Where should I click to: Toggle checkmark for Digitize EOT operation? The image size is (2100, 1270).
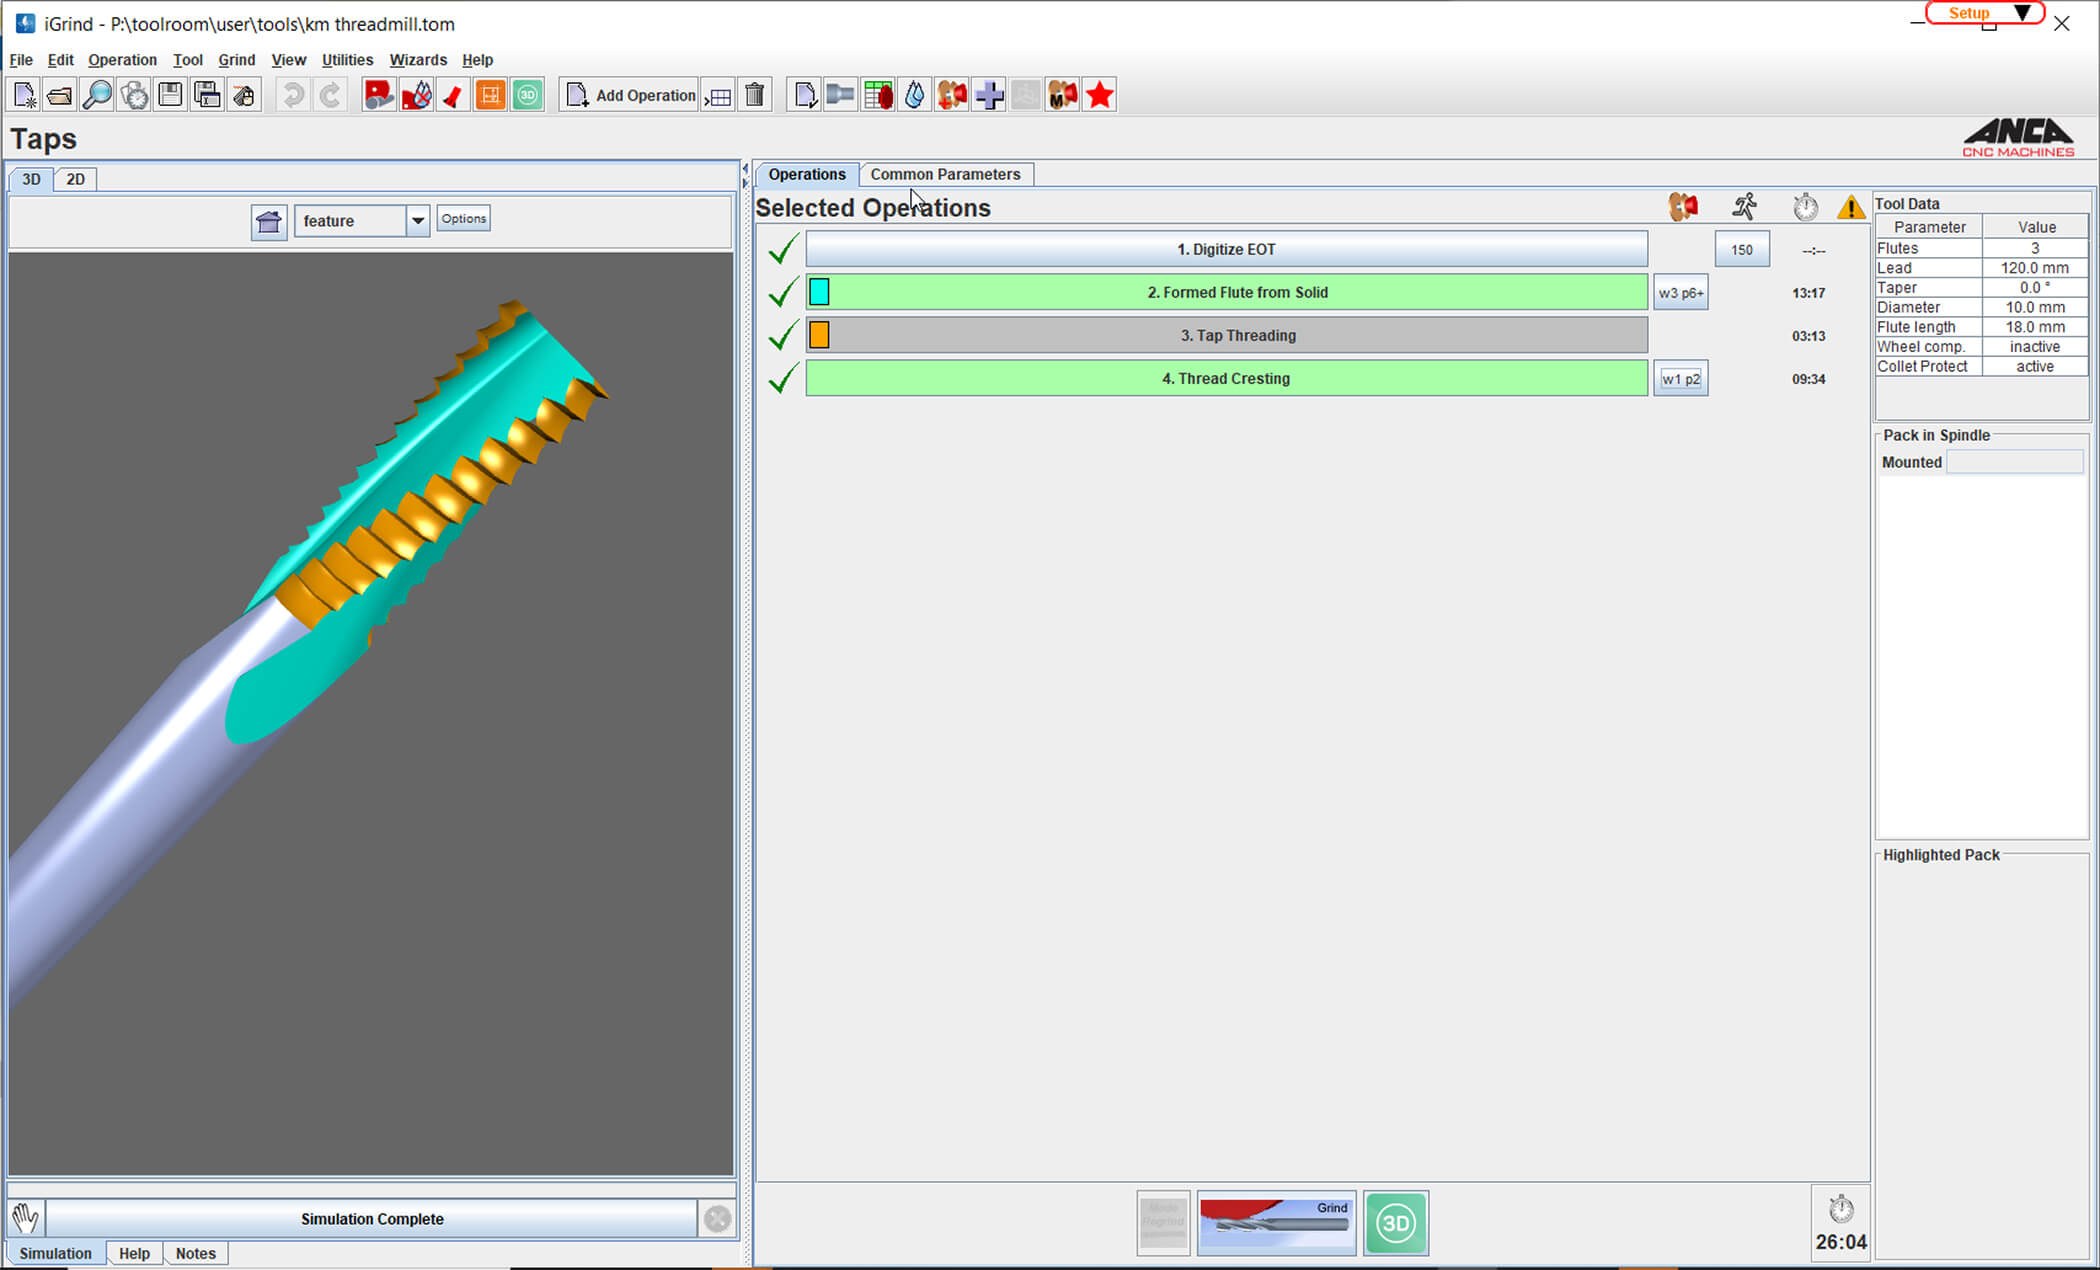(783, 249)
